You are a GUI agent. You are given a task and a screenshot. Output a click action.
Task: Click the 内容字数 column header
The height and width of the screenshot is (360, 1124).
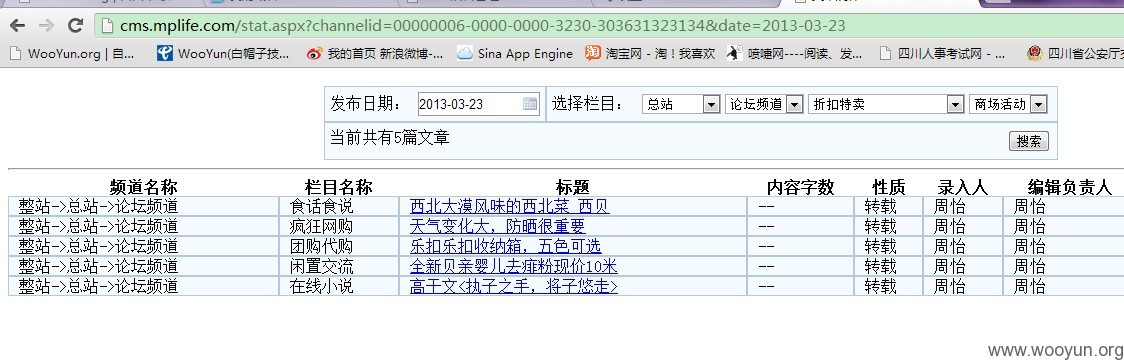pyautogui.click(x=801, y=187)
